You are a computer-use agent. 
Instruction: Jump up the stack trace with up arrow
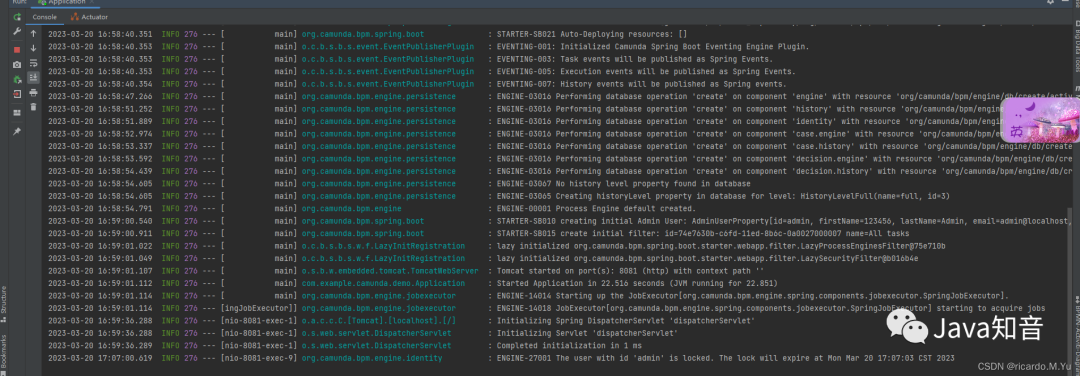pos(33,33)
